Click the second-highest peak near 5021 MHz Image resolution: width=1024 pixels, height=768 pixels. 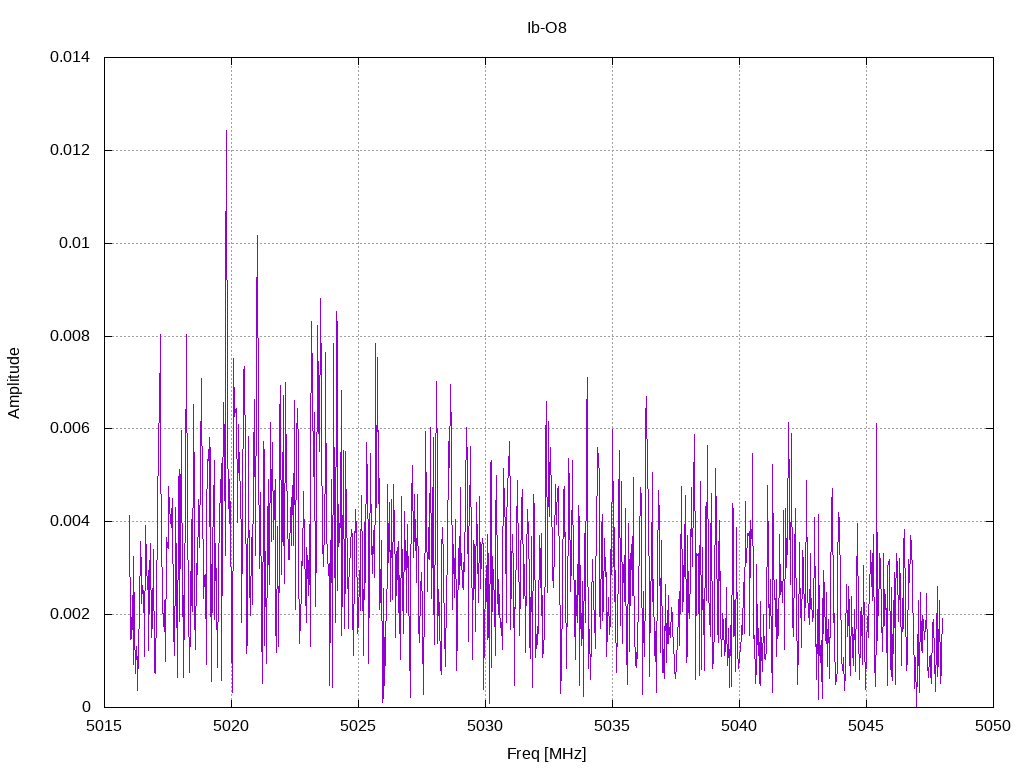click(257, 237)
